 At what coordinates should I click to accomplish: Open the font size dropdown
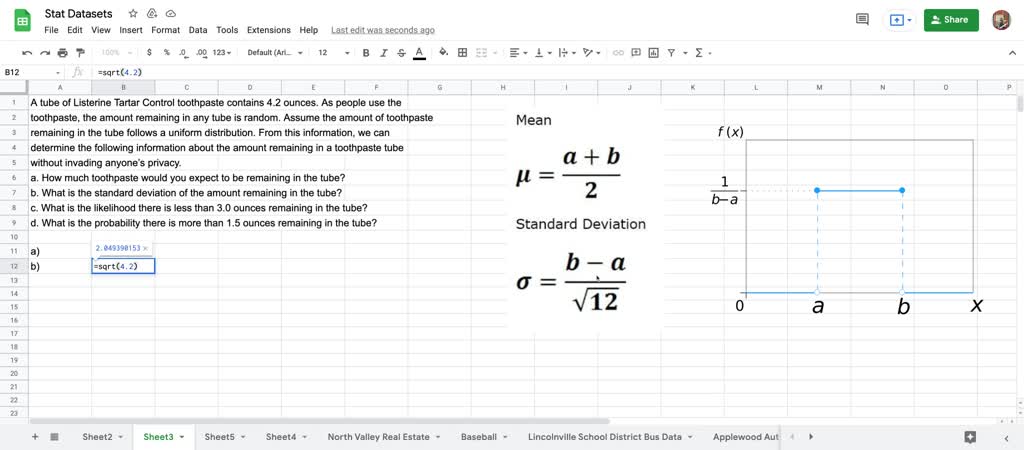point(333,53)
